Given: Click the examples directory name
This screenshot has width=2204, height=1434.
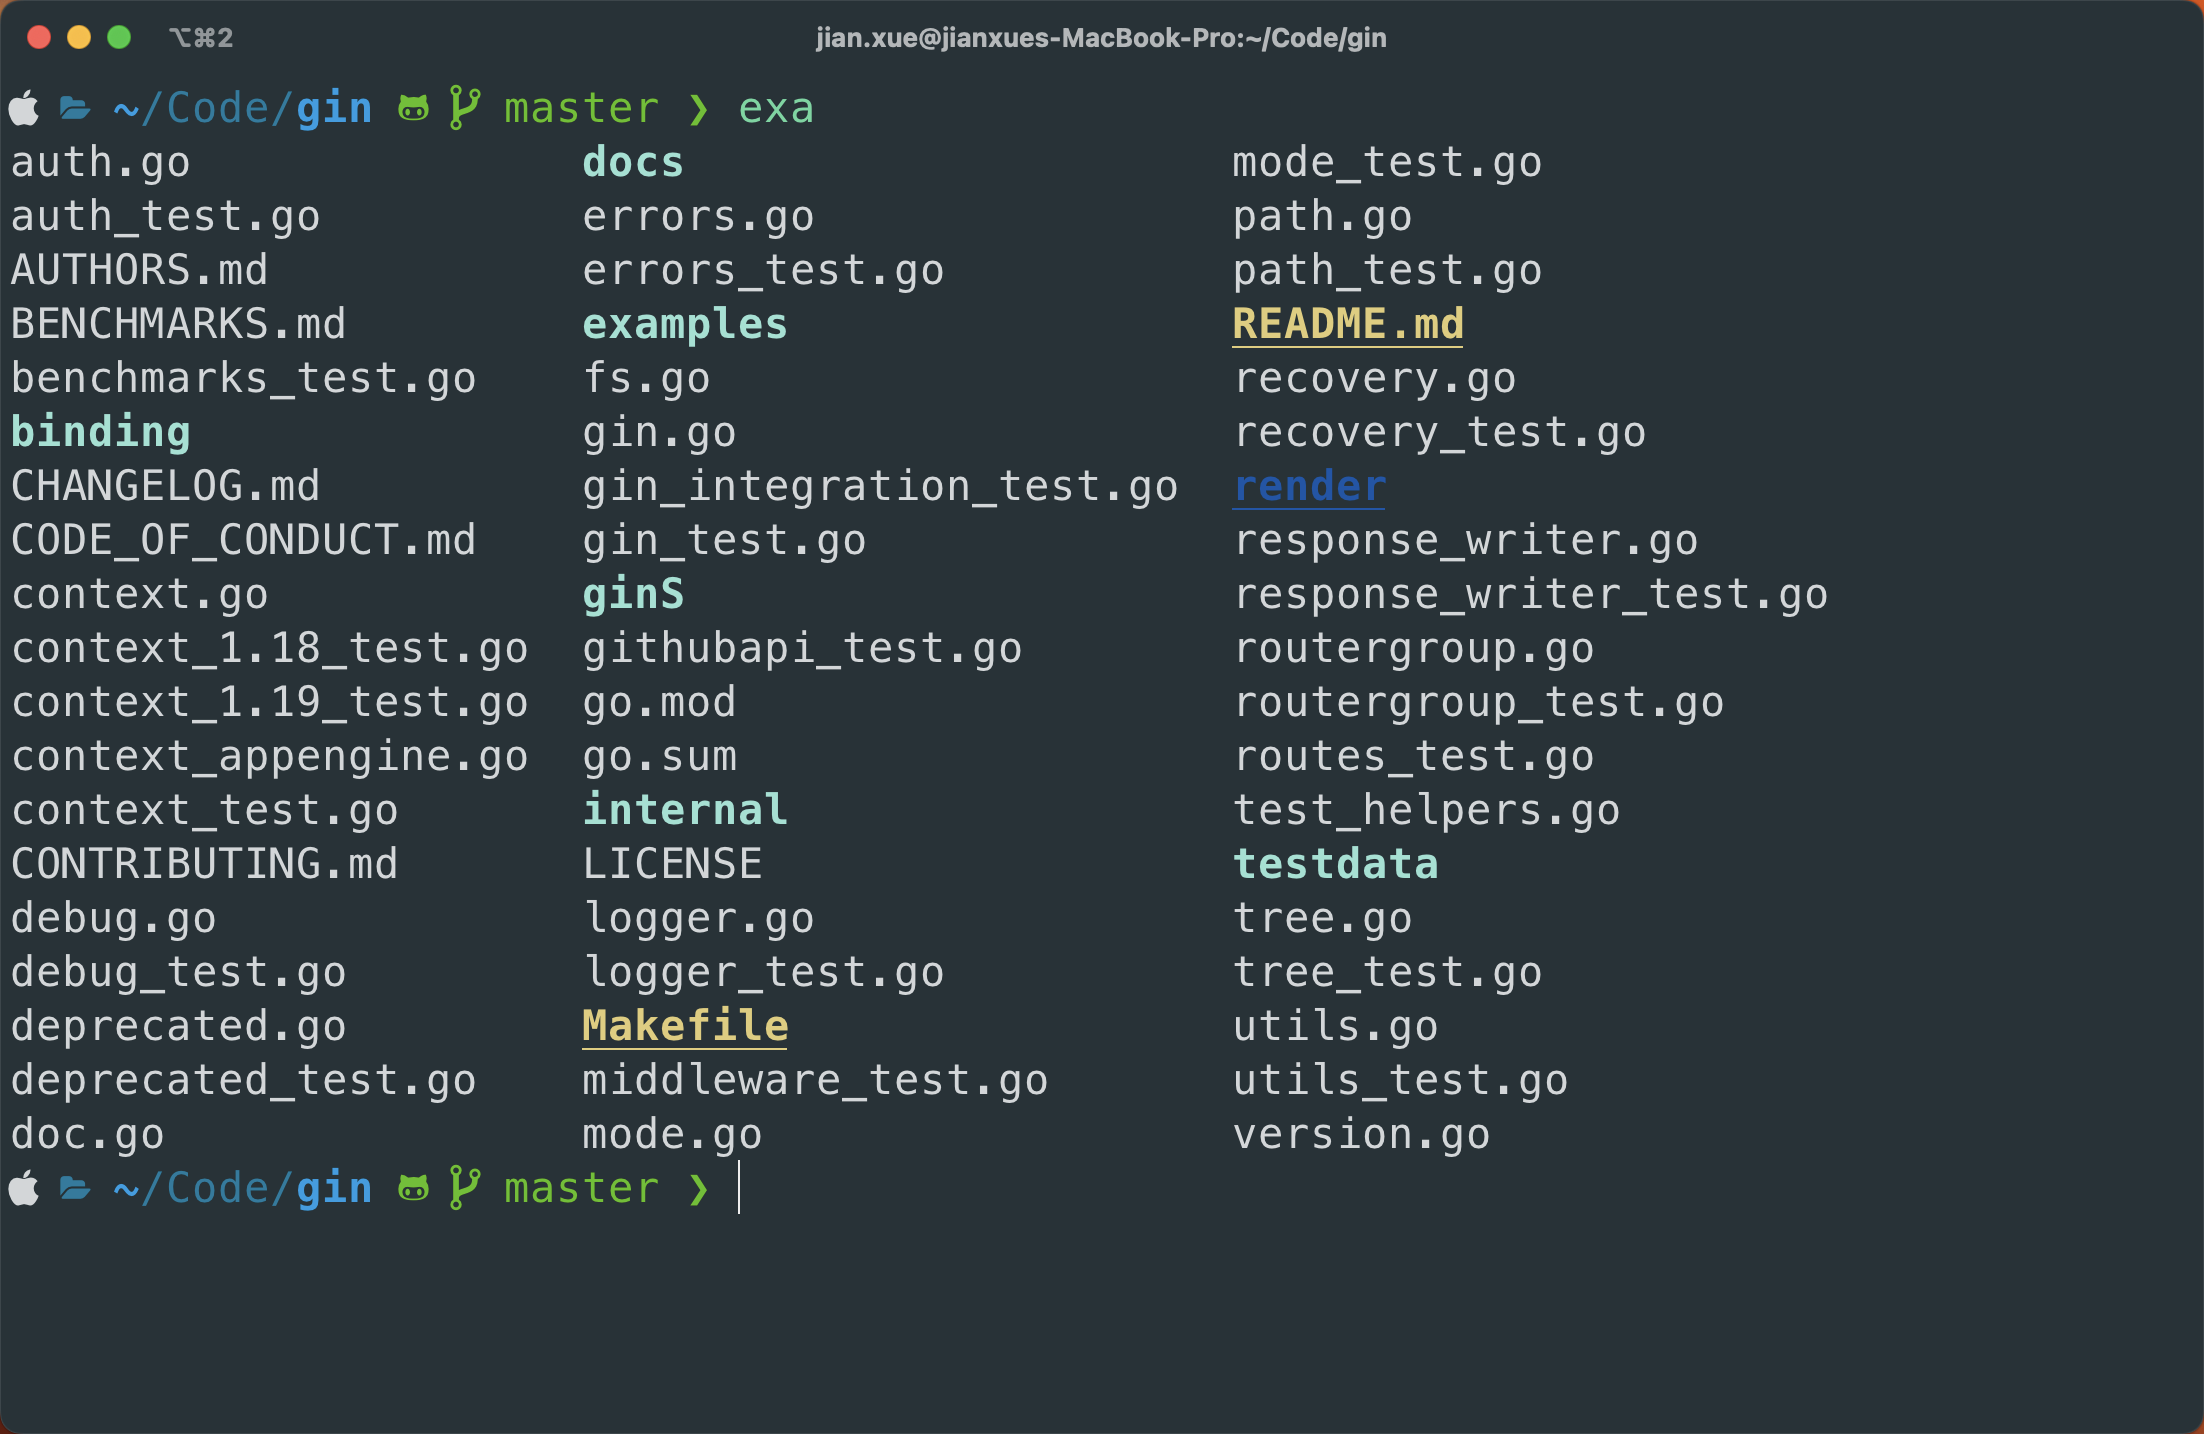Looking at the screenshot, I should (x=685, y=324).
